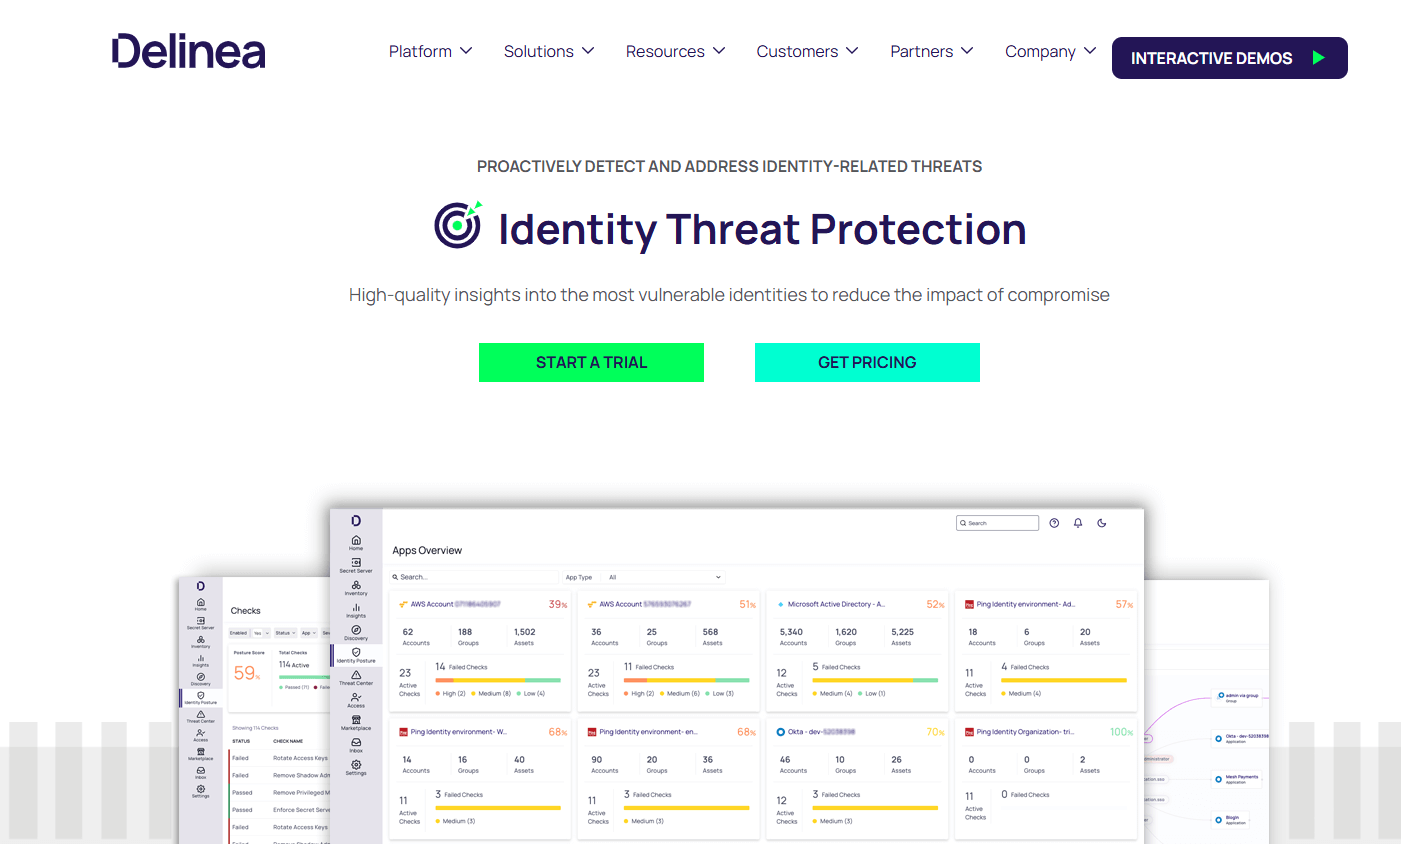Open the Inbox envelope icon

point(356,741)
